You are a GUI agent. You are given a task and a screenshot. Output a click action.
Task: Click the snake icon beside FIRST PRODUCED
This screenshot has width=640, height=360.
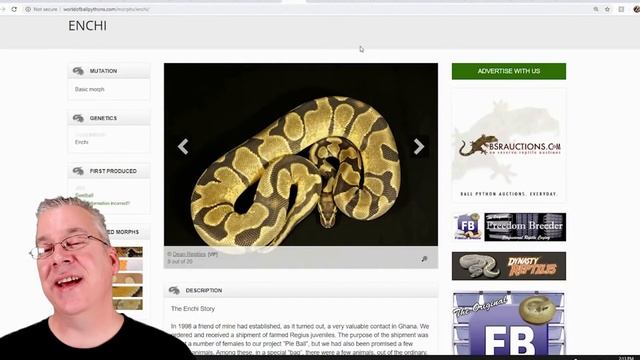pyautogui.click(x=78, y=171)
